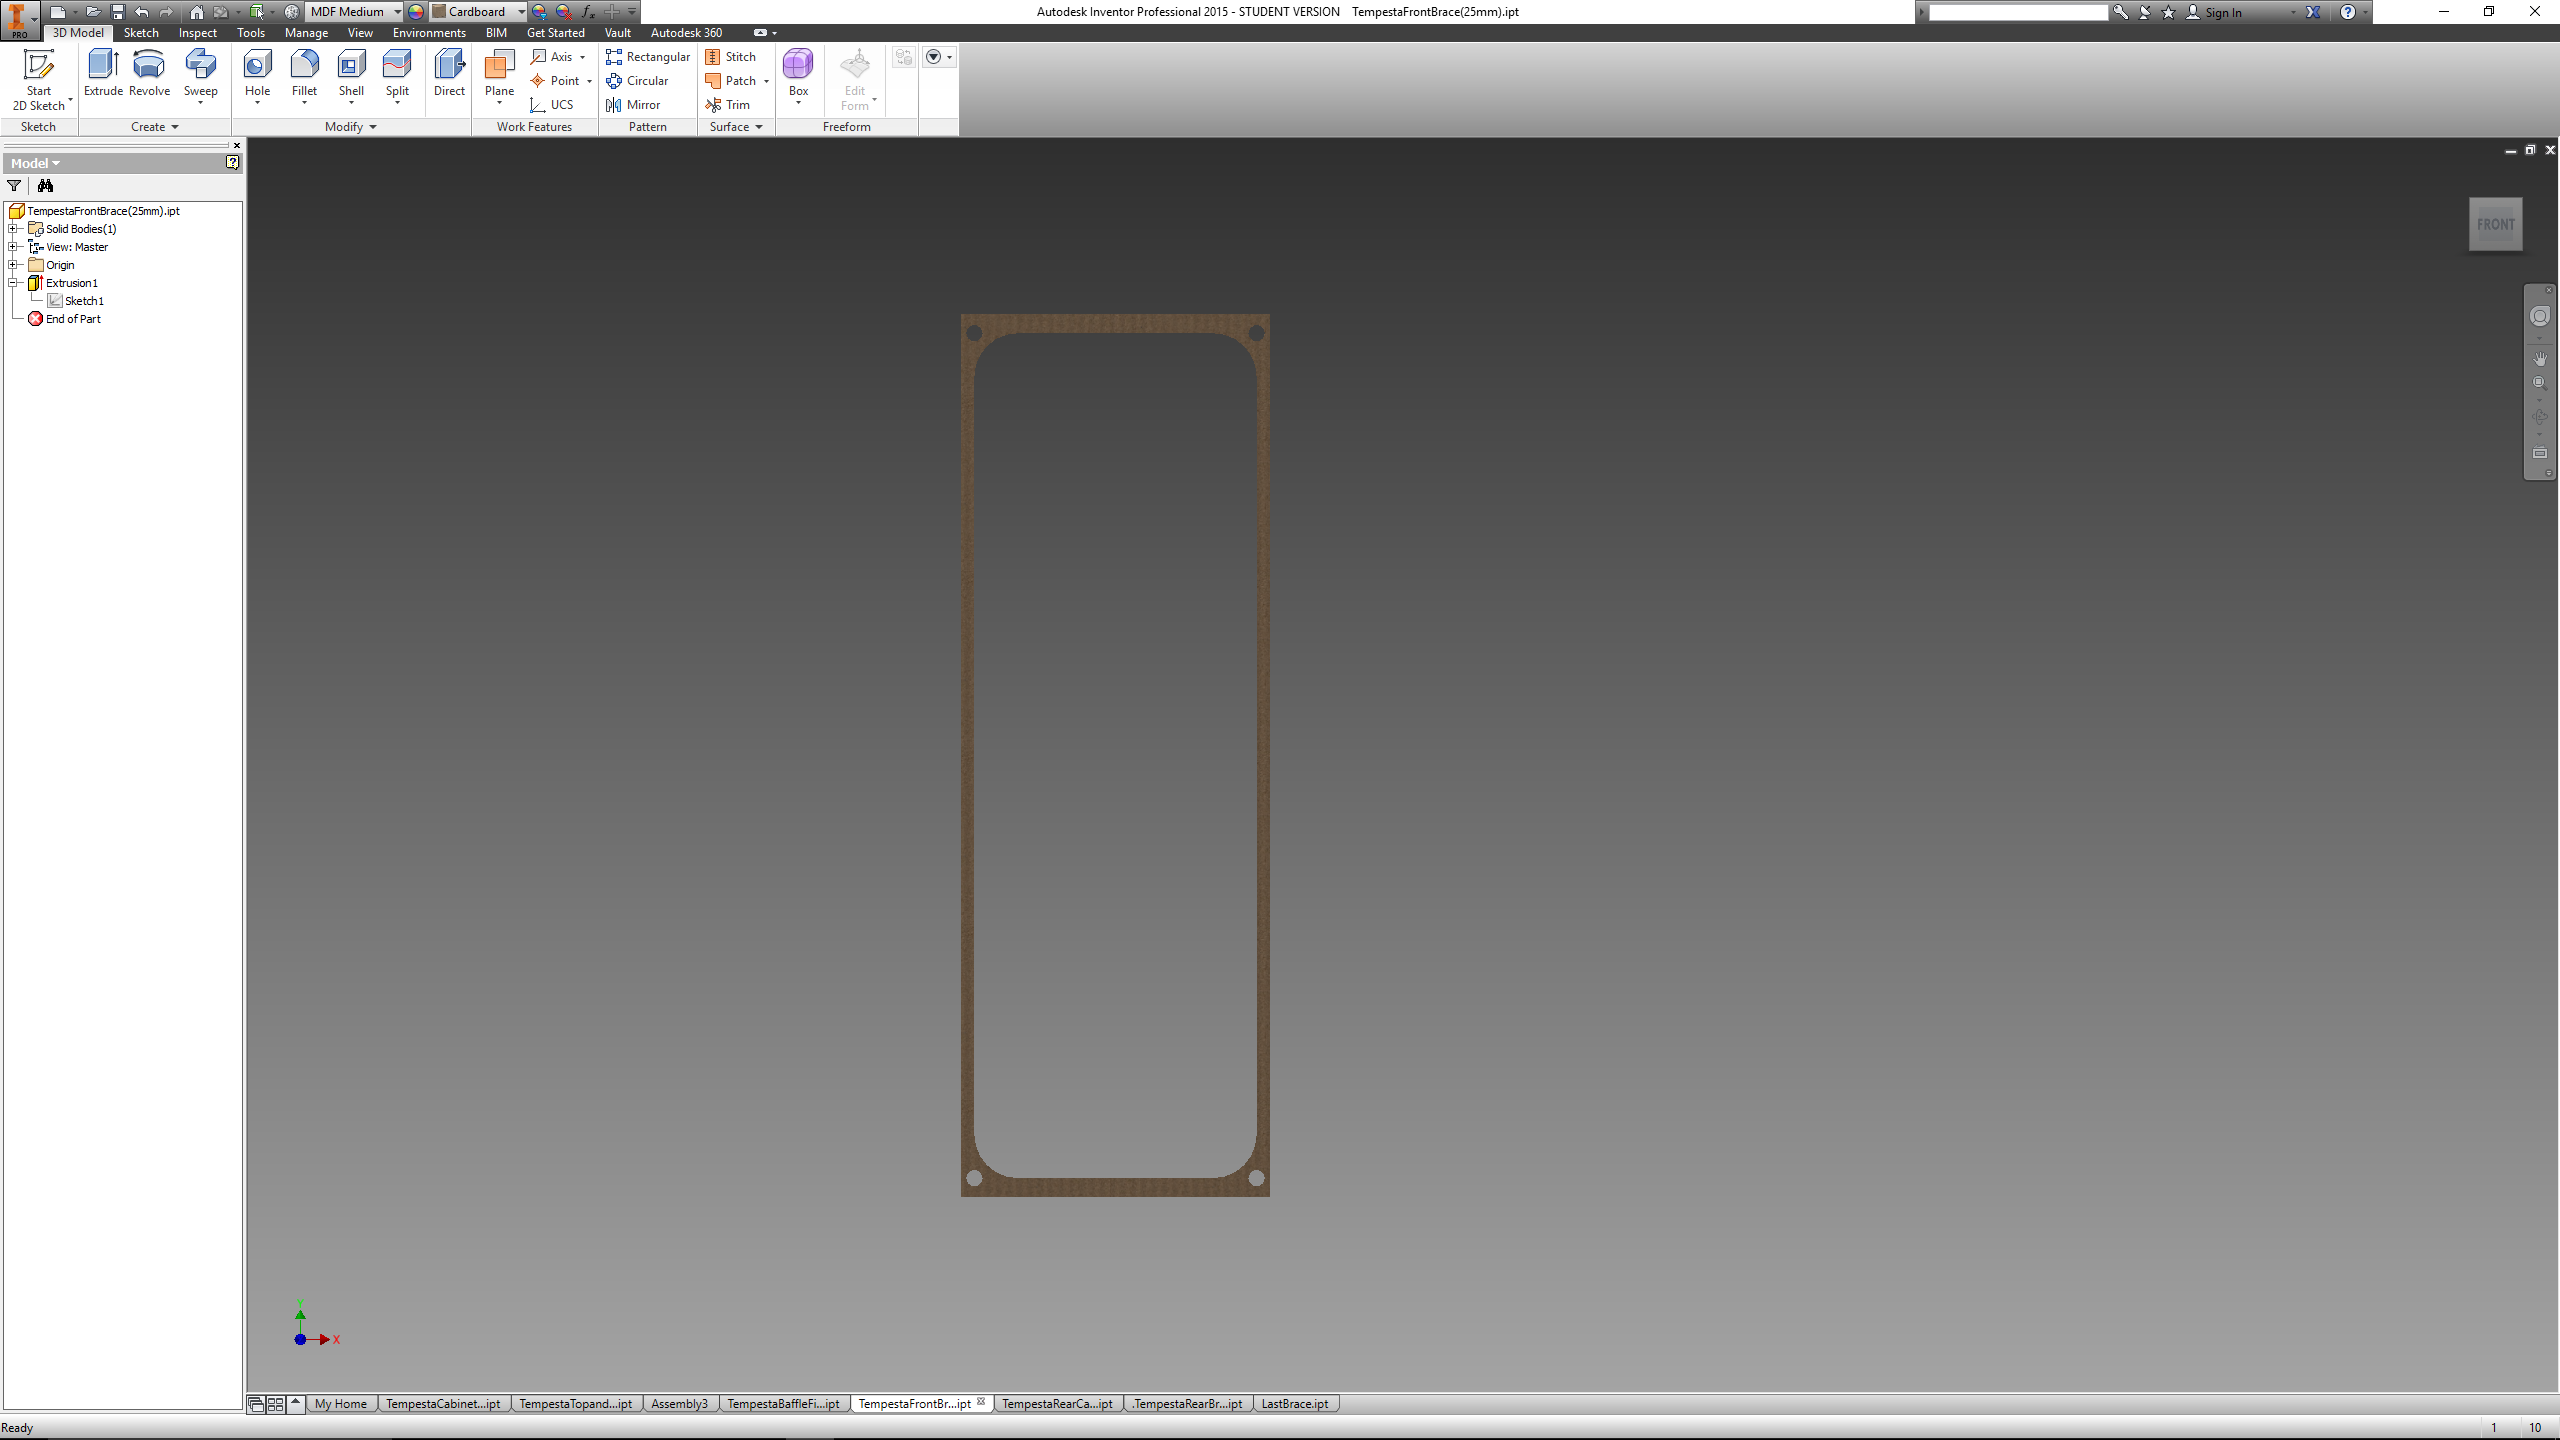Open the Cardboard appearance dropdown
This screenshot has width=2560, height=1440.
point(478,12)
